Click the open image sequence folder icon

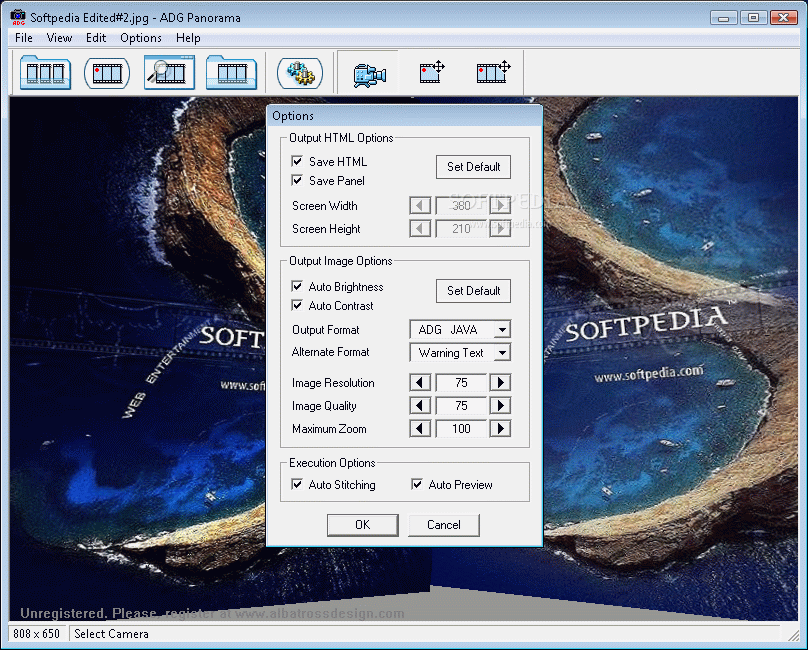(45, 73)
